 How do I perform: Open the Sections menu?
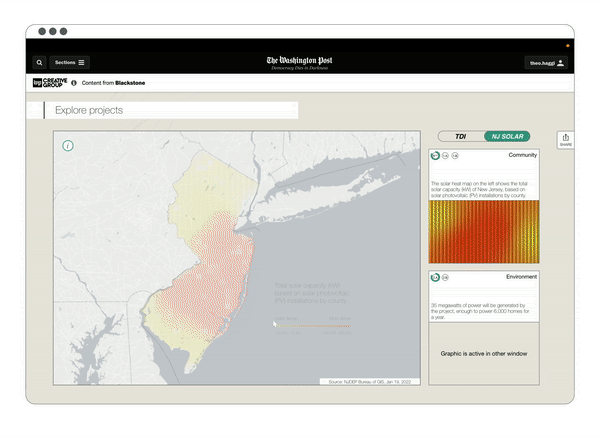pyautogui.click(x=70, y=63)
